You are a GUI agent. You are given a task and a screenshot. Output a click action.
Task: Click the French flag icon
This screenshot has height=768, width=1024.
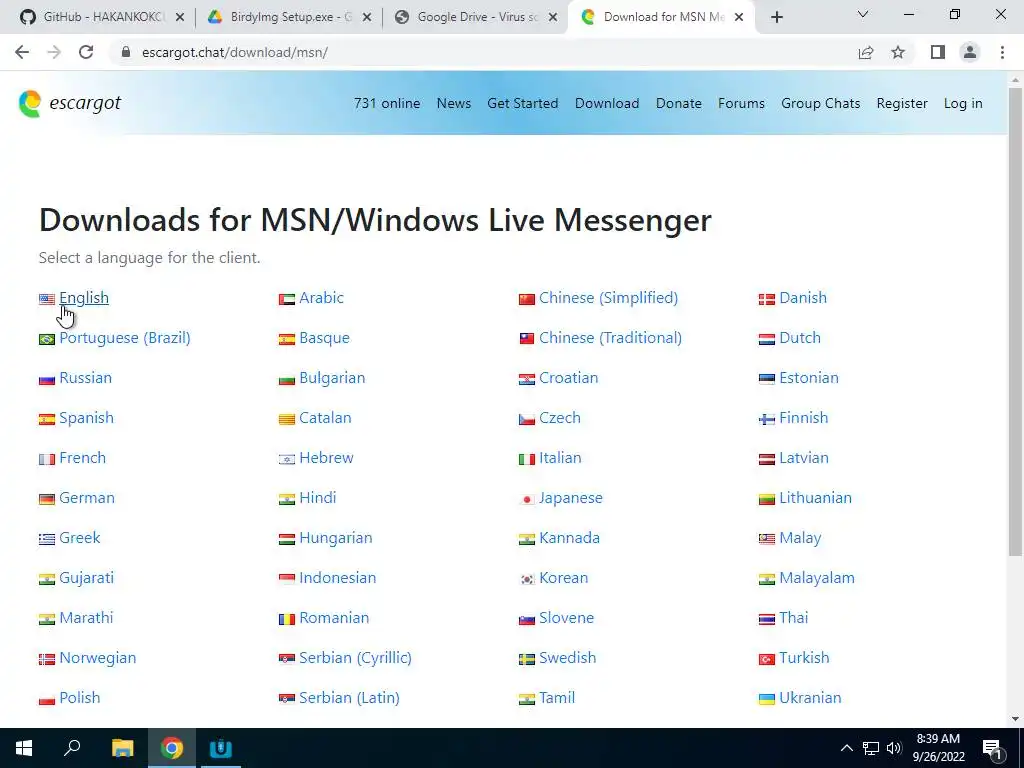click(47, 459)
